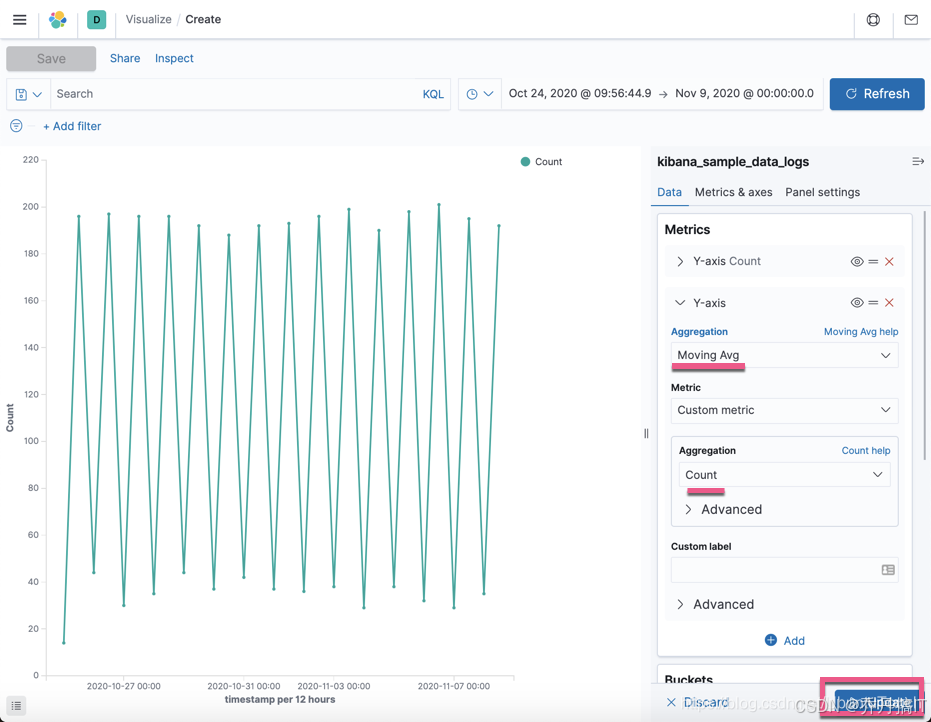Open Moving Avg help link
This screenshot has height=722, width=931.
(861, 332)
